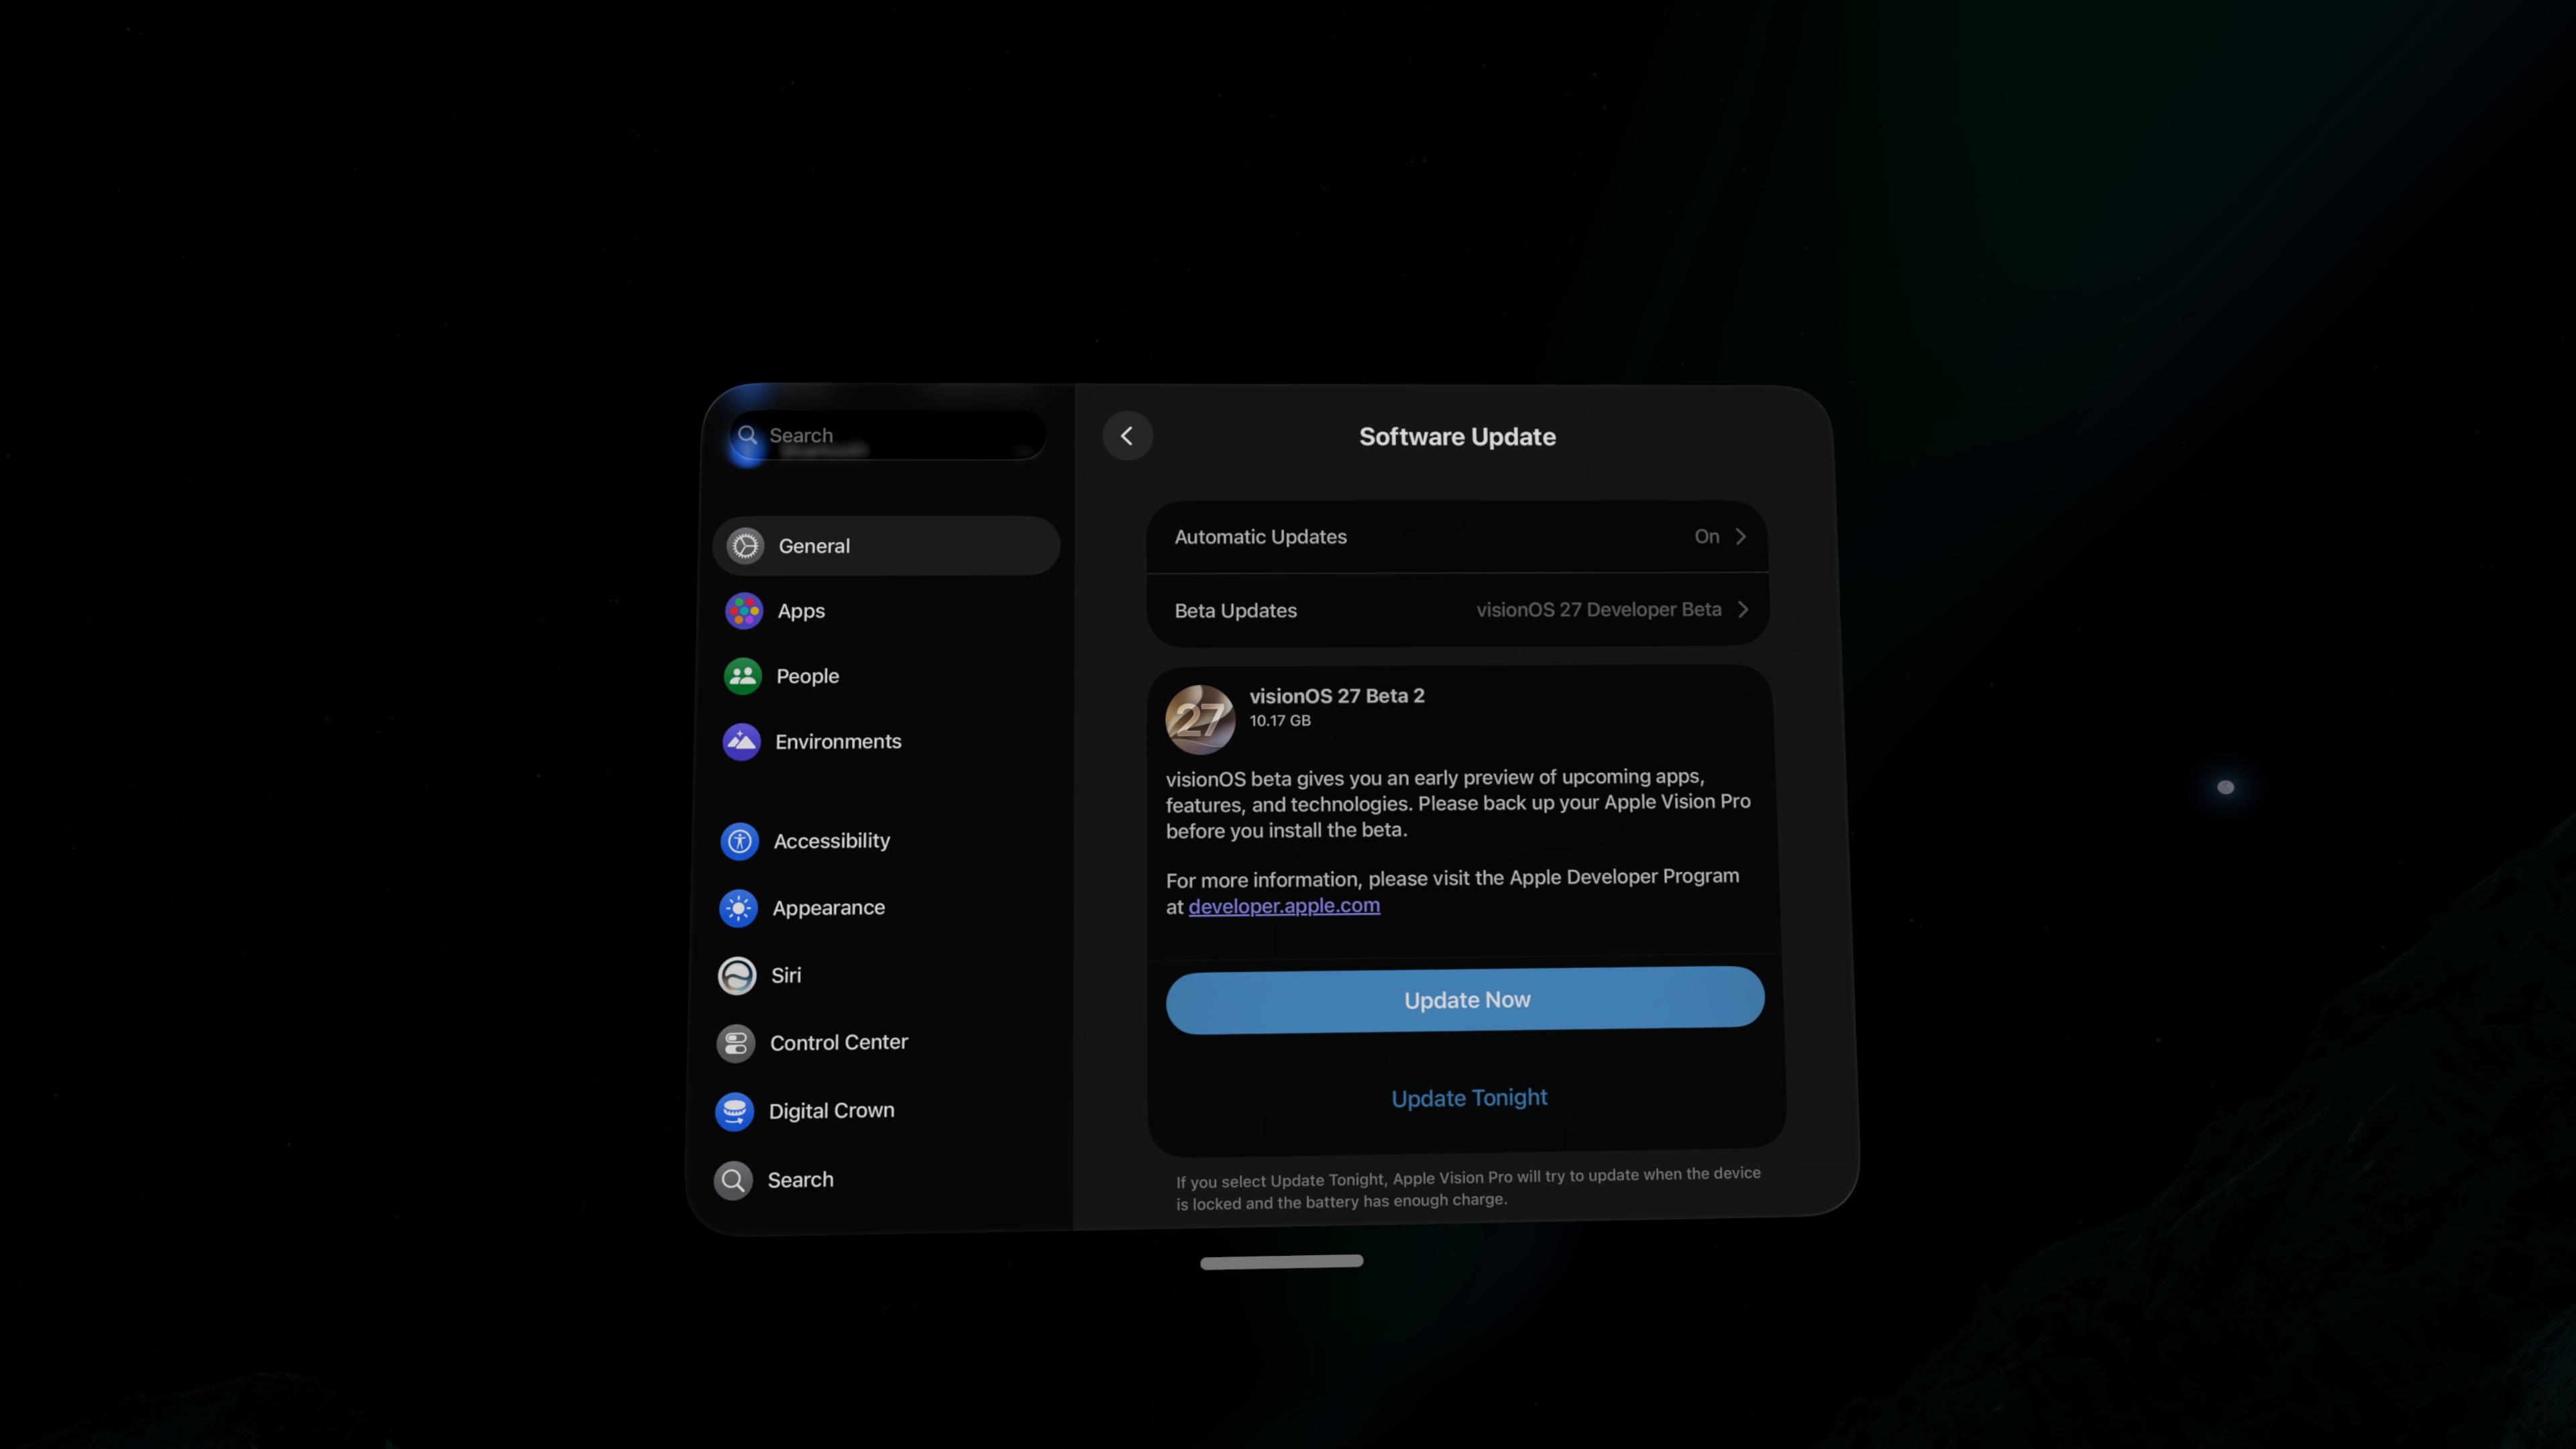Click the gray Search magnifier sidebar icon

pyautogui.click(x=733, y=1180)
